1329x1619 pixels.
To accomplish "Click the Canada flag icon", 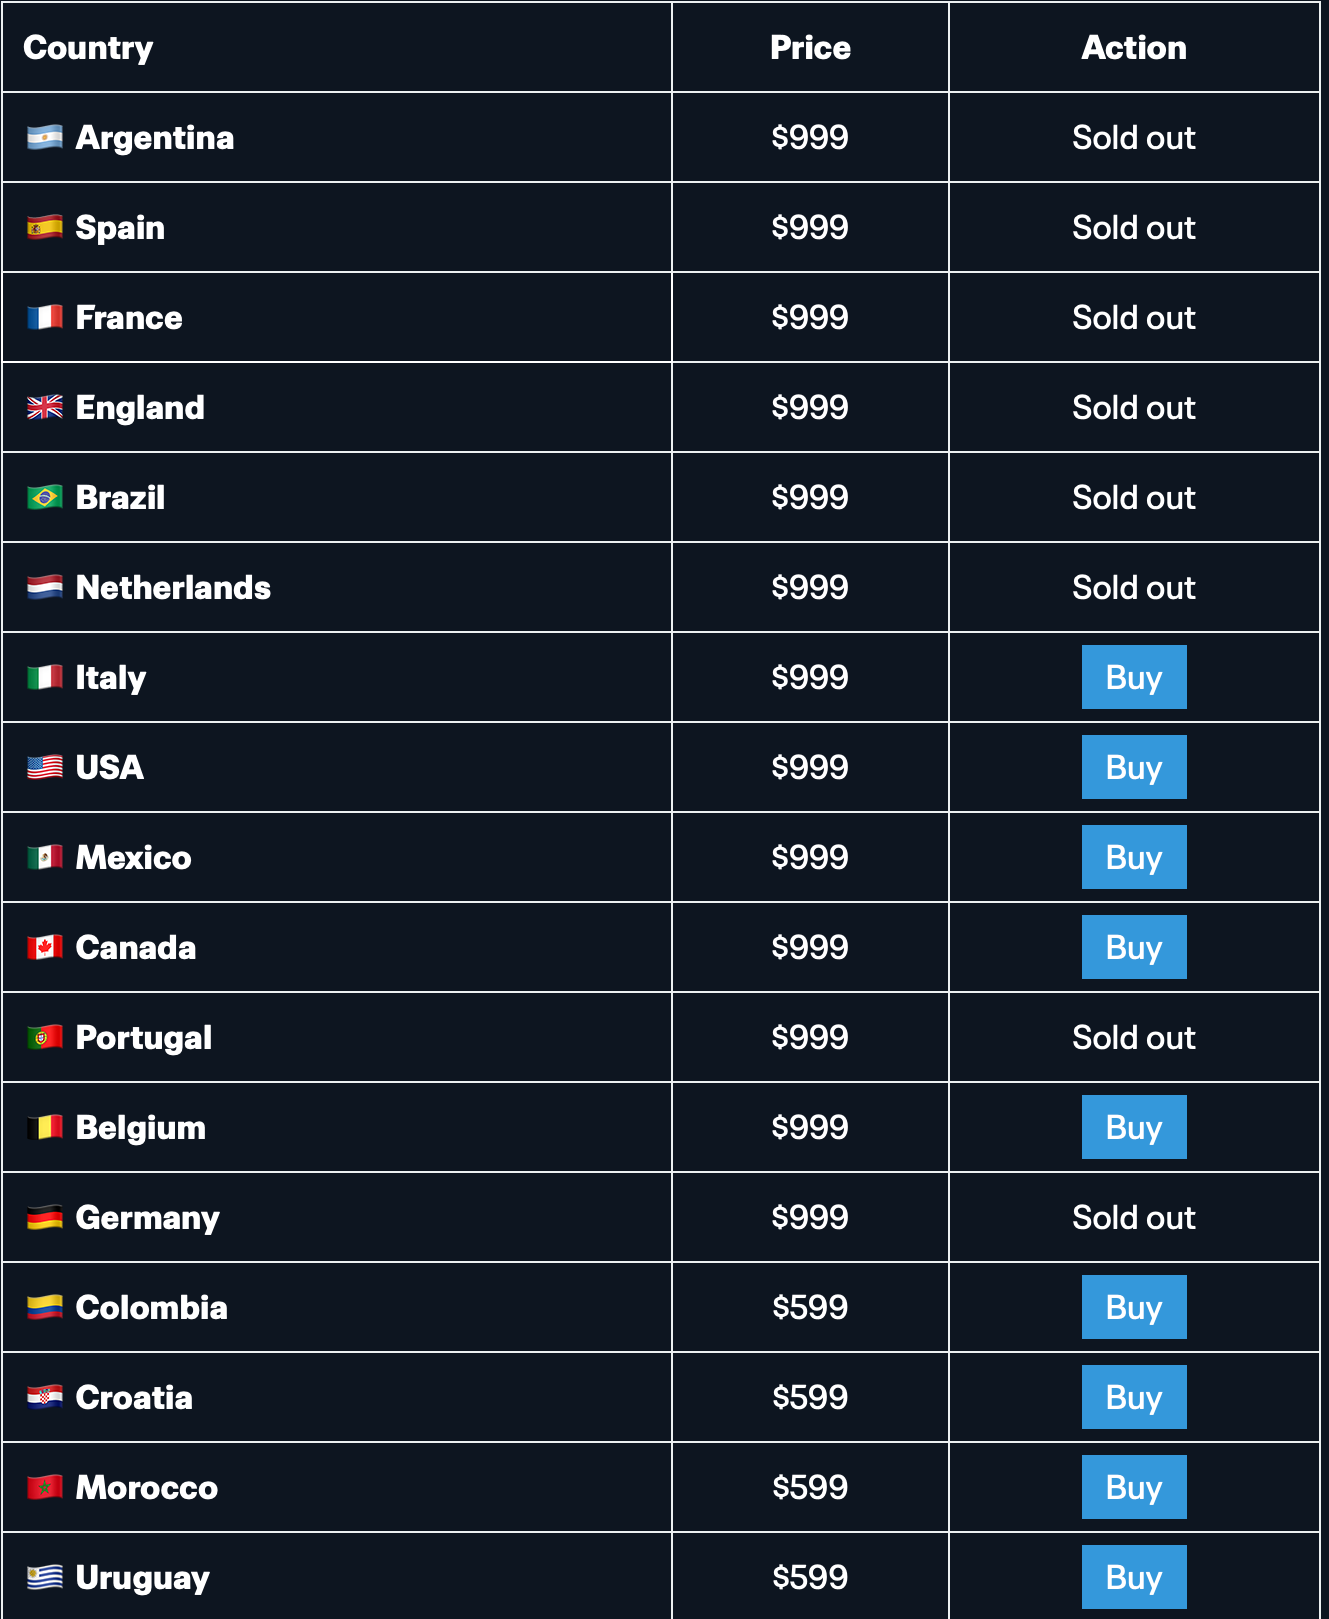I will tap(45, 948).
